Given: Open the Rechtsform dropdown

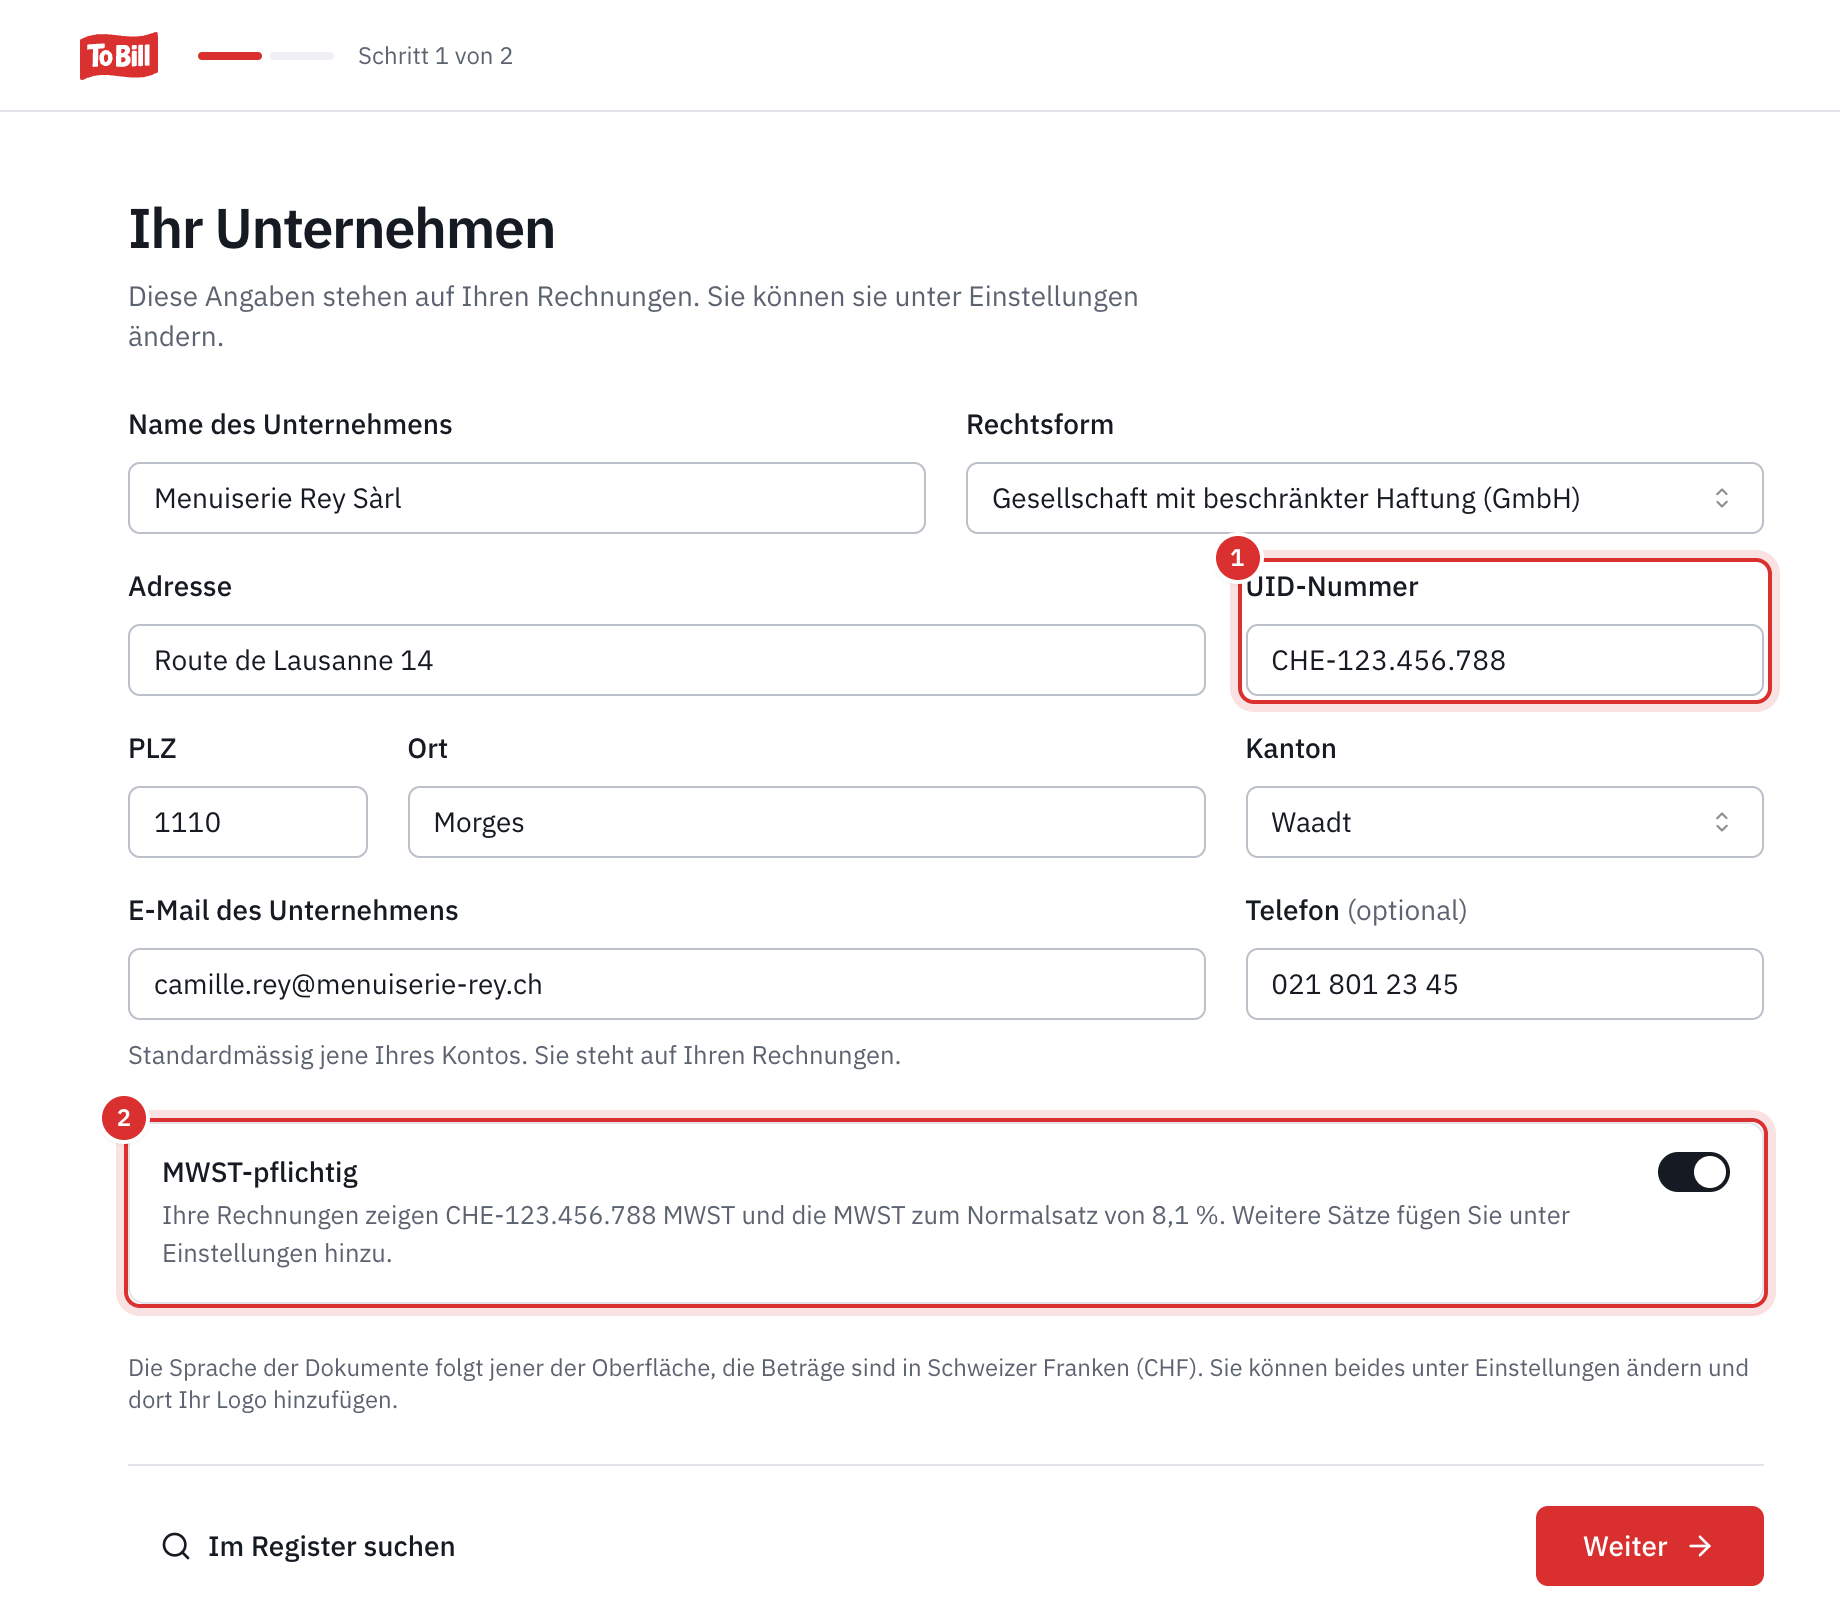Looking at the screenshot, I should click(1364, 498).
